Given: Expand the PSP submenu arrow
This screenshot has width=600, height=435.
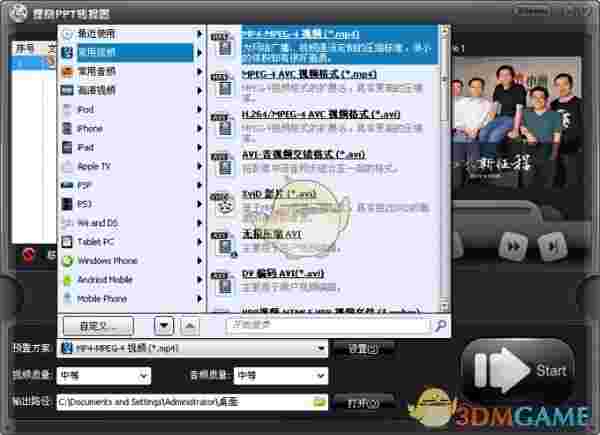Looking at the screenshot, I should tap(199, 185).
